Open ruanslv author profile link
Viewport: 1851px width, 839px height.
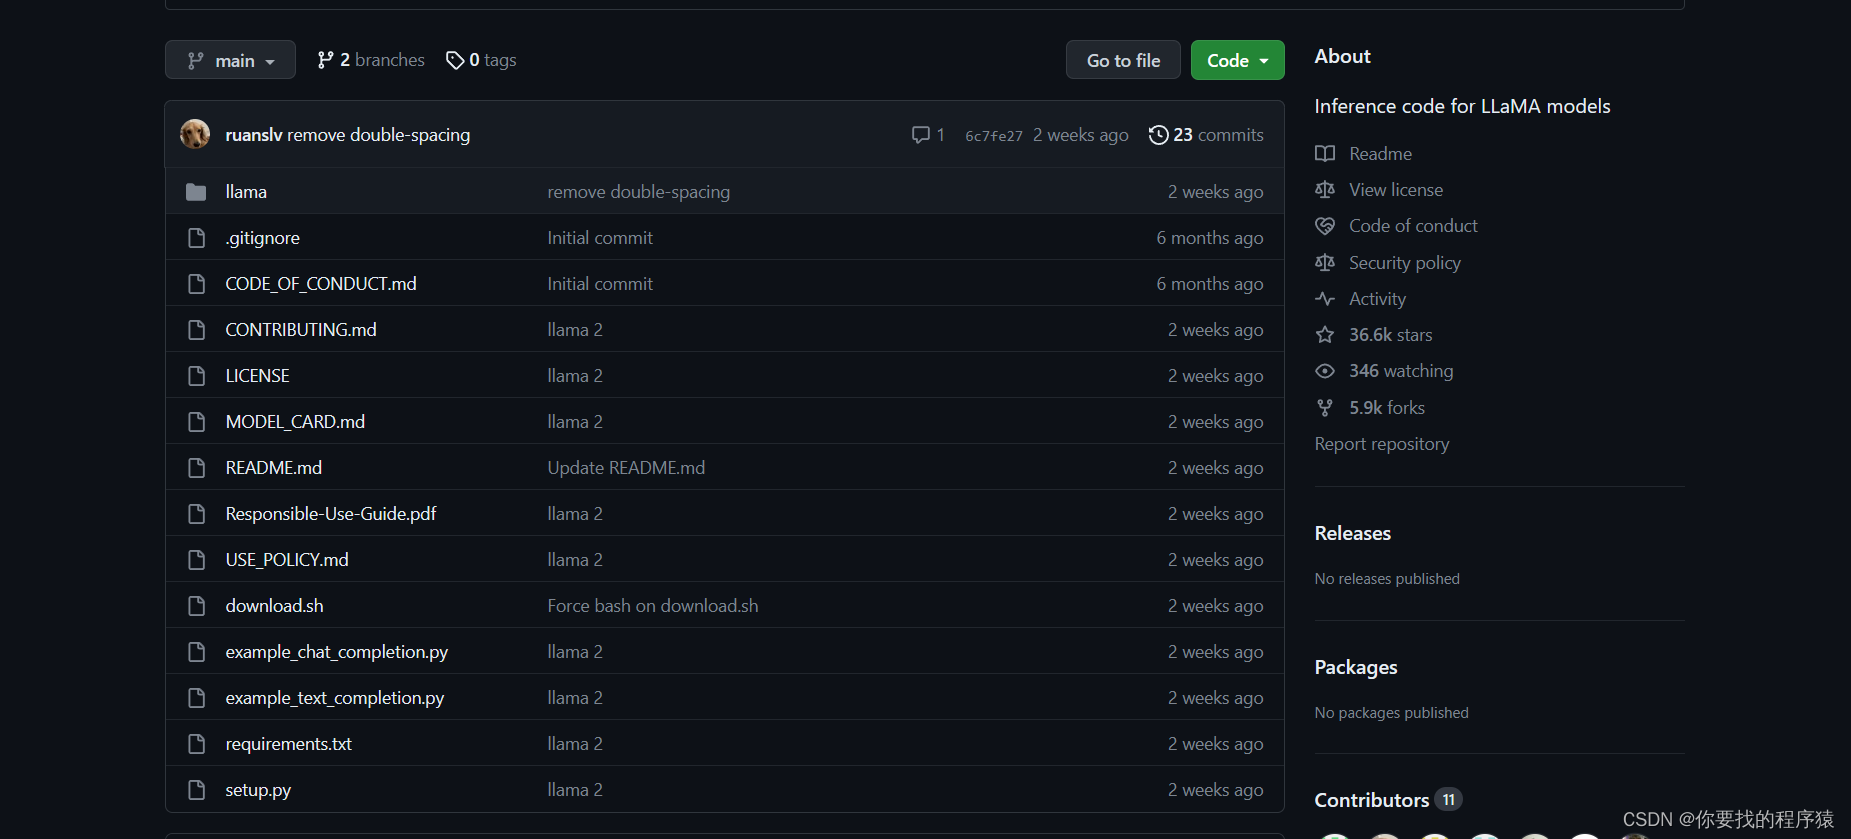pos(254,134)
